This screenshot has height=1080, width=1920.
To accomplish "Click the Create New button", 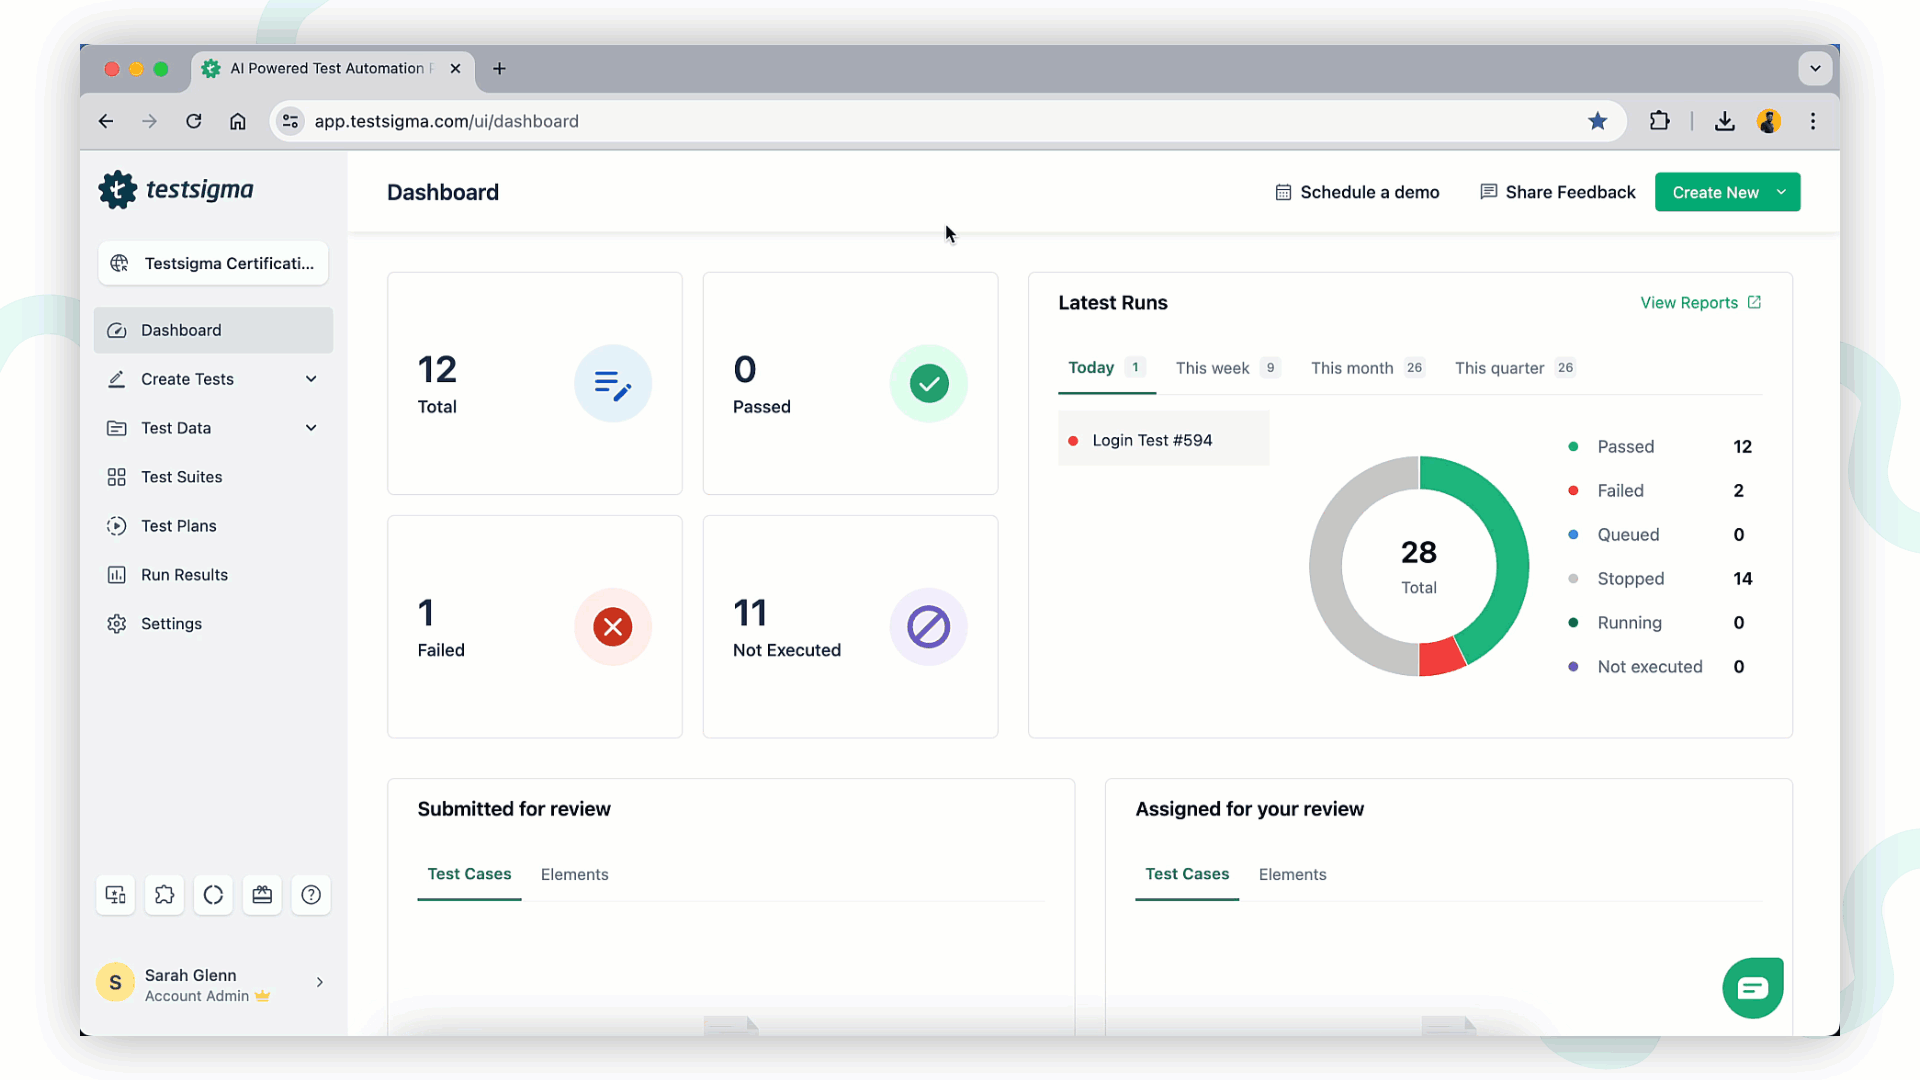I will pyautogui.click(x=1715, y=192).
